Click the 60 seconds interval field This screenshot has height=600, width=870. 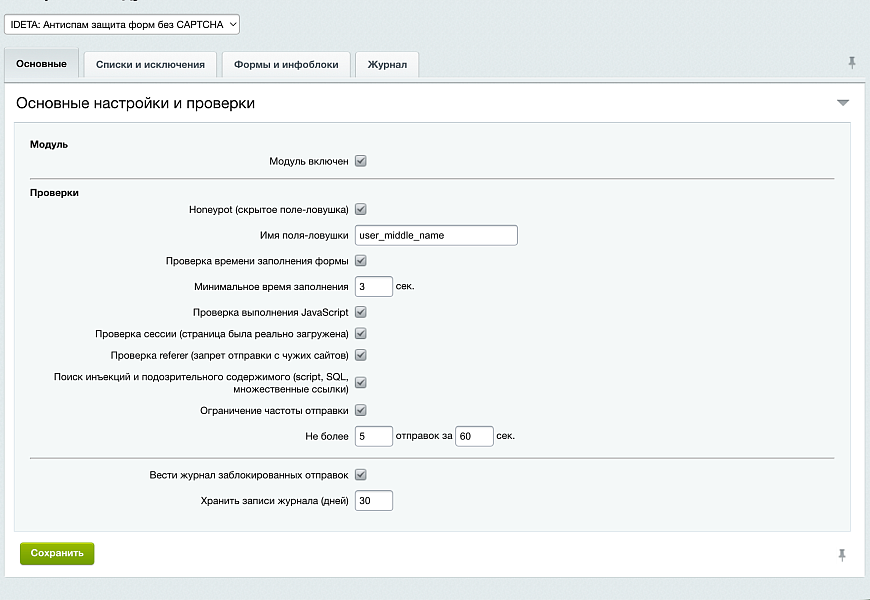[474, 436]
